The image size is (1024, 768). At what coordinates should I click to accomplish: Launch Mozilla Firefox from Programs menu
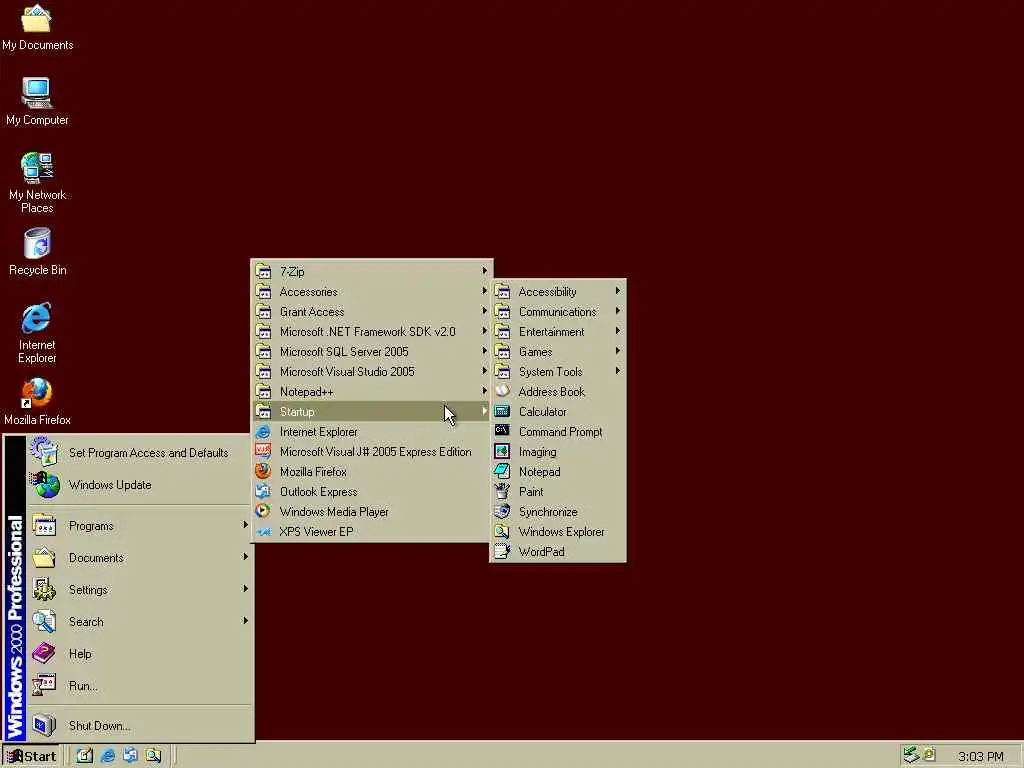click(x=372, y=472)
